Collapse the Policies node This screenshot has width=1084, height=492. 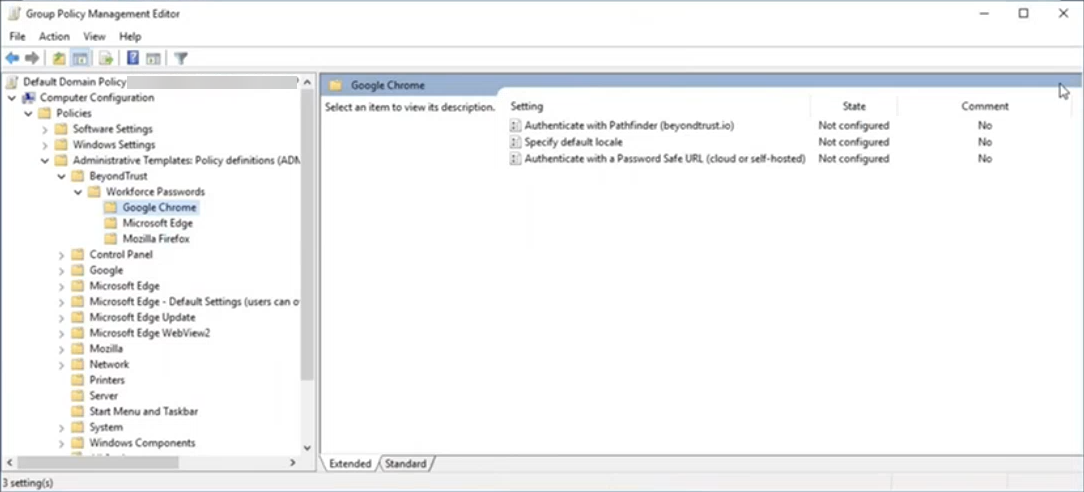pyautogui.click(x=28, y=113)
